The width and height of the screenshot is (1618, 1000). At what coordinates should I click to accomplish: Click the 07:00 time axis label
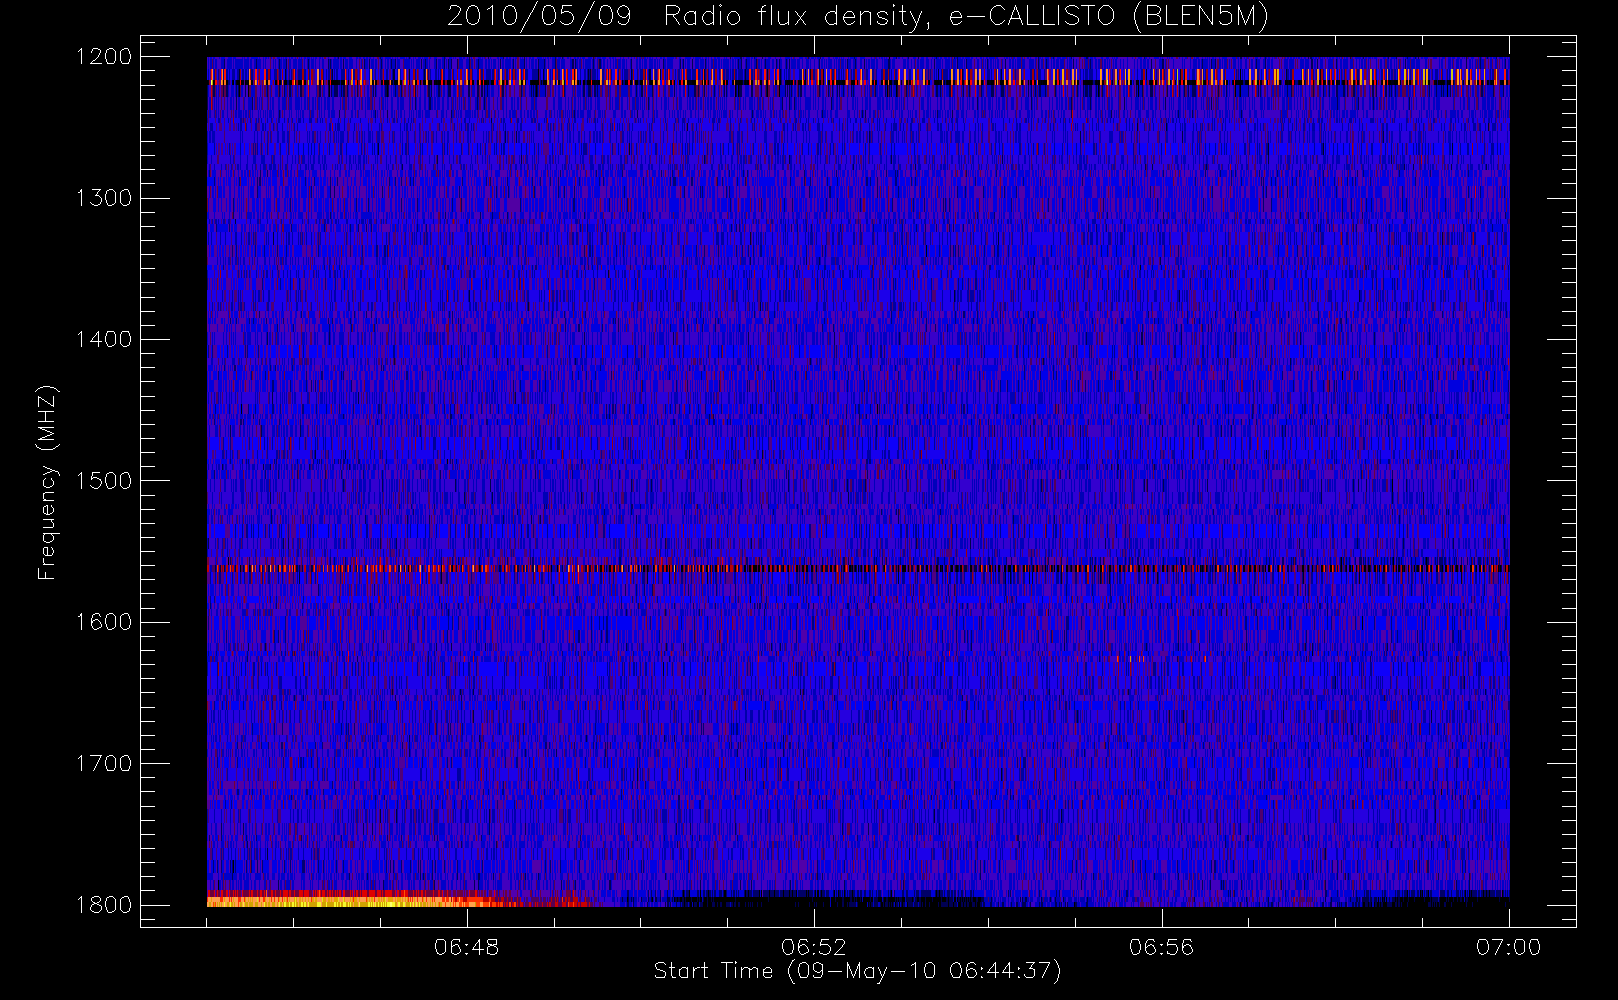1508,947
